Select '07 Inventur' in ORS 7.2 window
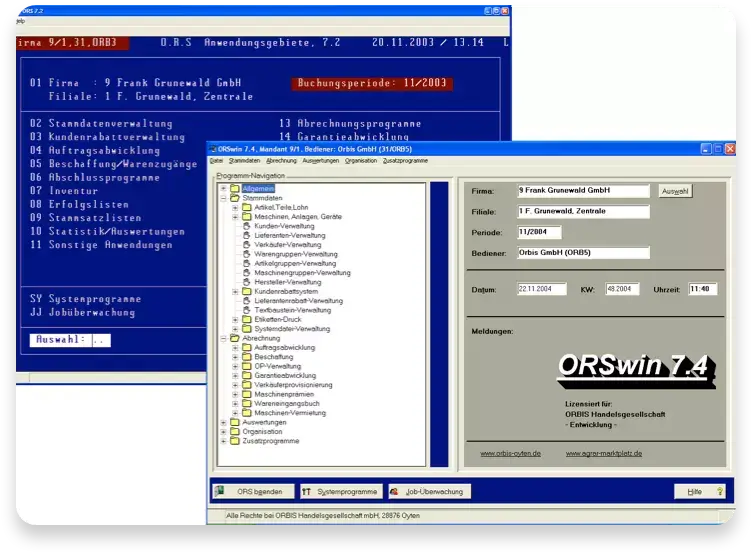The image size is (752, 554). coord(64,191)
